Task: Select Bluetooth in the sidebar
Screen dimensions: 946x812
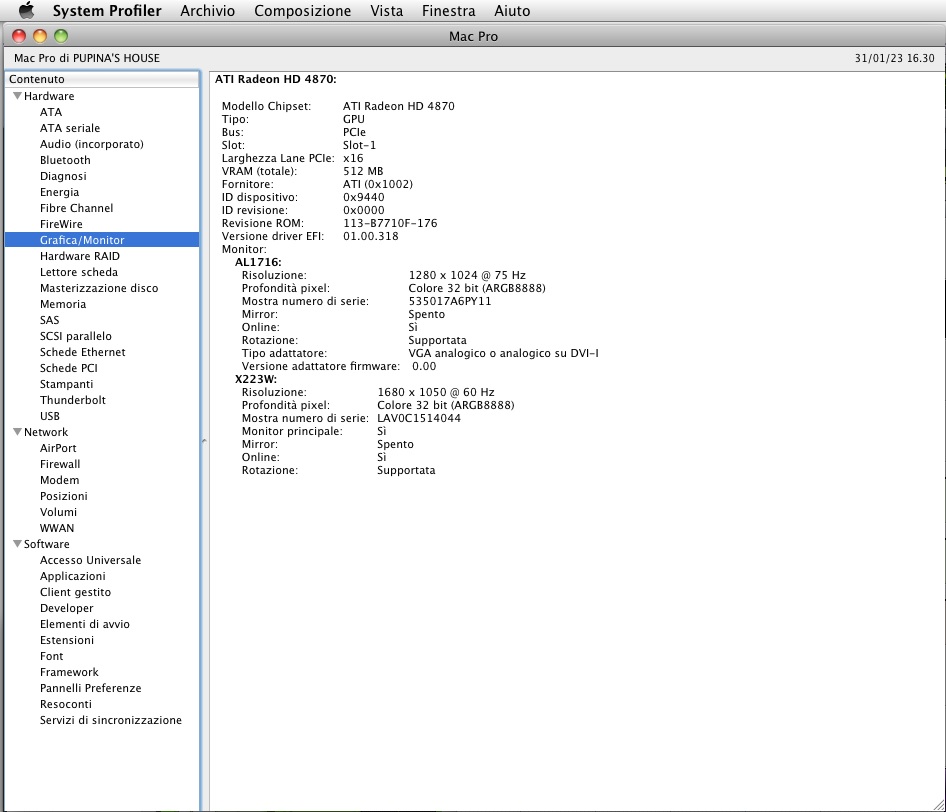Action: [65, 160]
